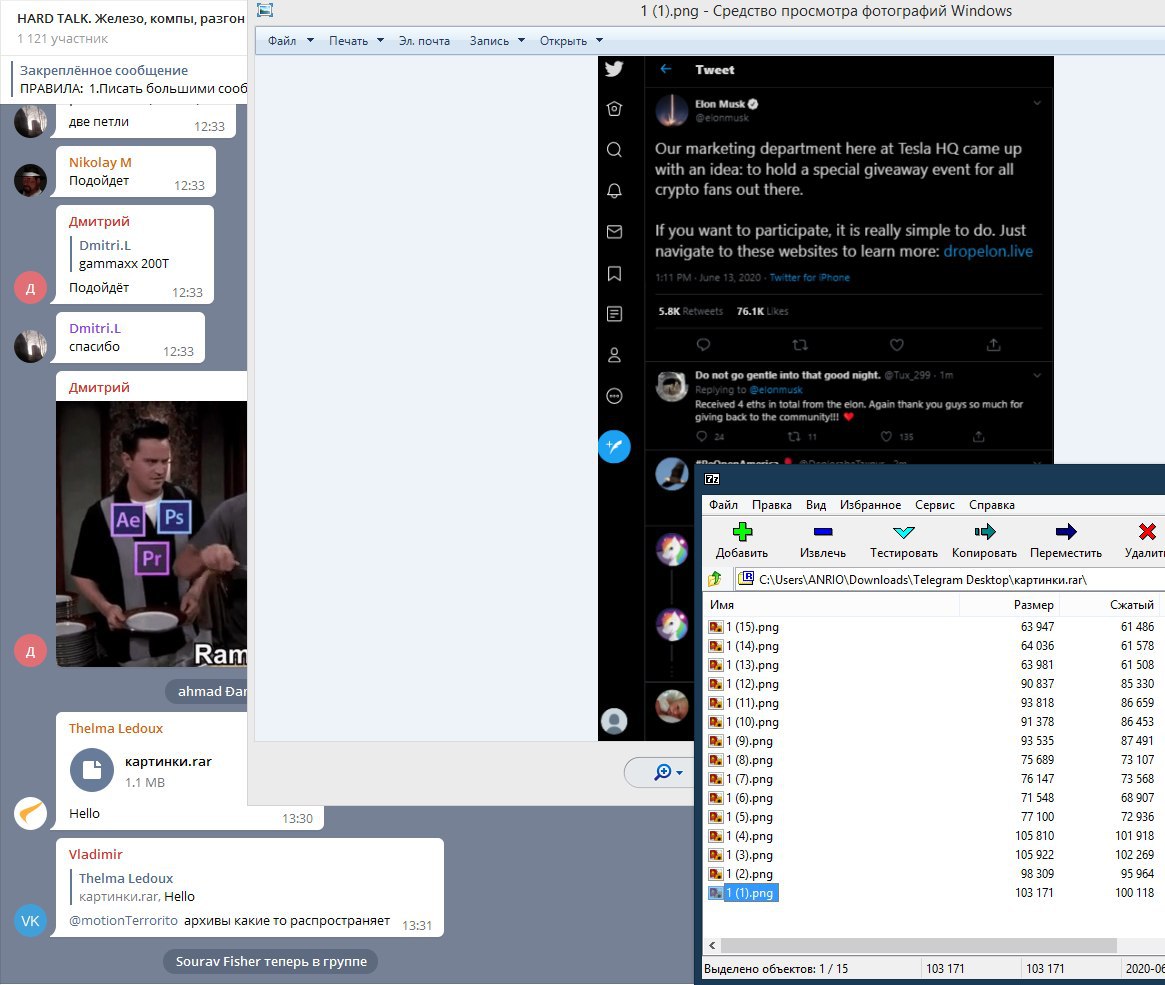Open the 7-Zip Правка menu

pos(771,504)
